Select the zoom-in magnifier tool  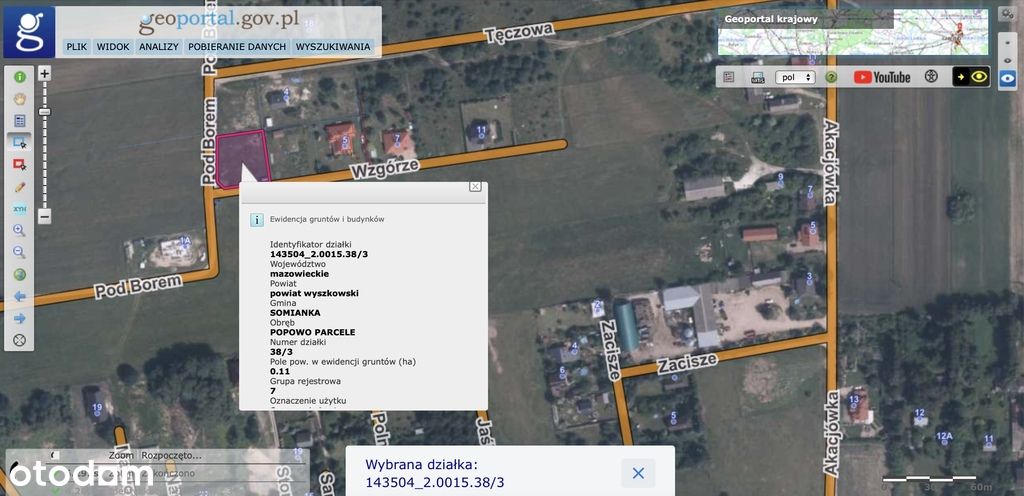point(20,230)
